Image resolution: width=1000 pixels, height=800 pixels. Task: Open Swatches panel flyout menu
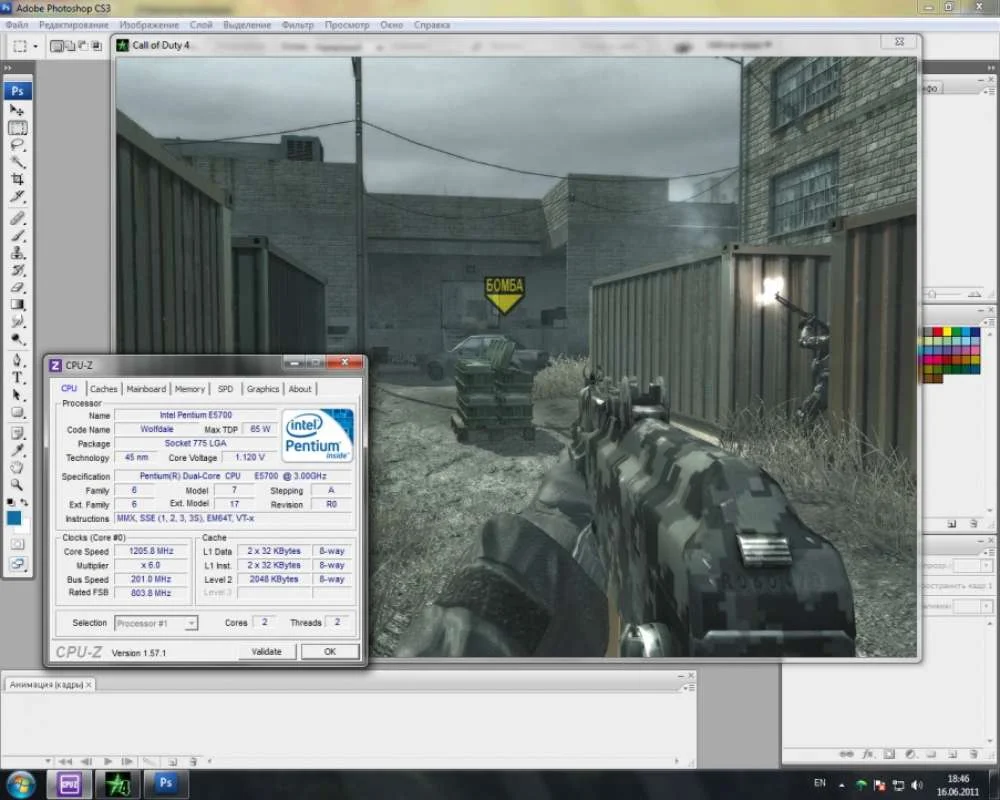click(990, 323)
